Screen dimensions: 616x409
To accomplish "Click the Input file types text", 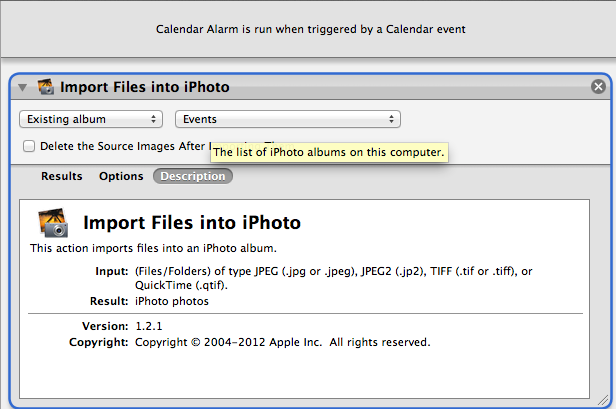I will 314,278.
